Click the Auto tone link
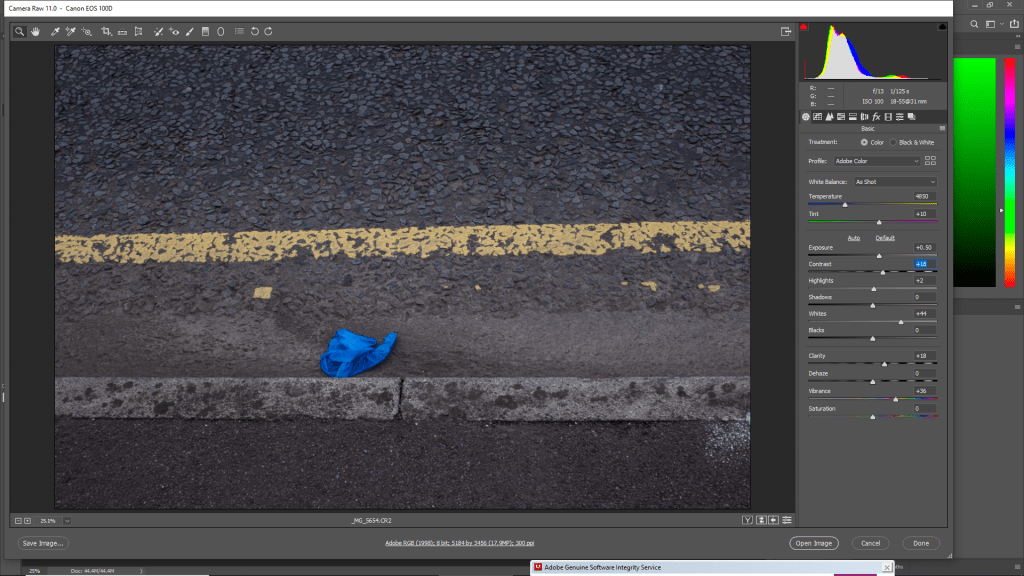 click(x=854, y=238)
